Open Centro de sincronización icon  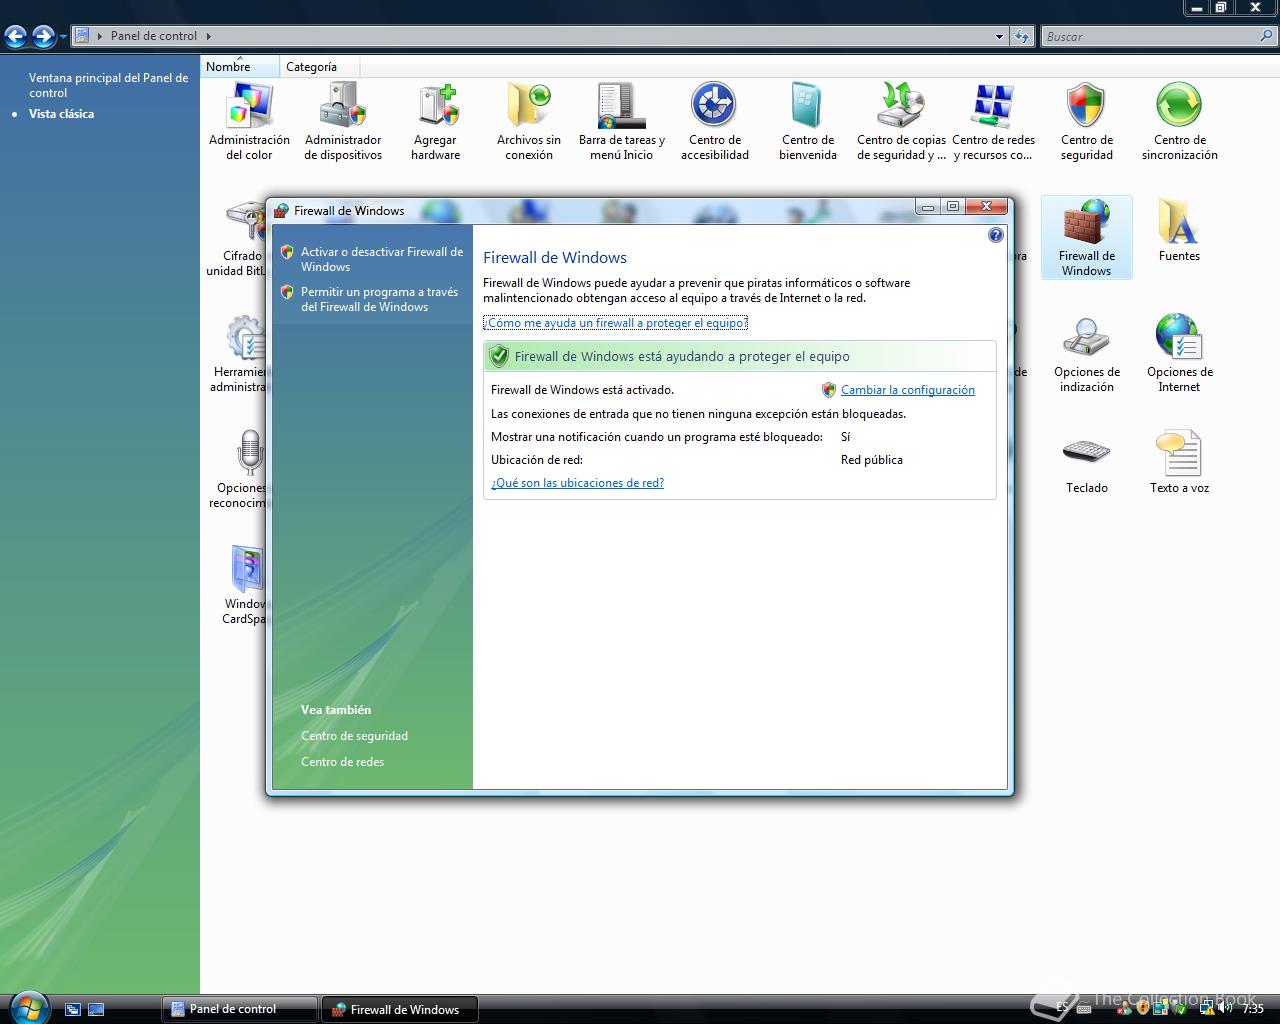pyautogui.click(x=1180, y=121)
